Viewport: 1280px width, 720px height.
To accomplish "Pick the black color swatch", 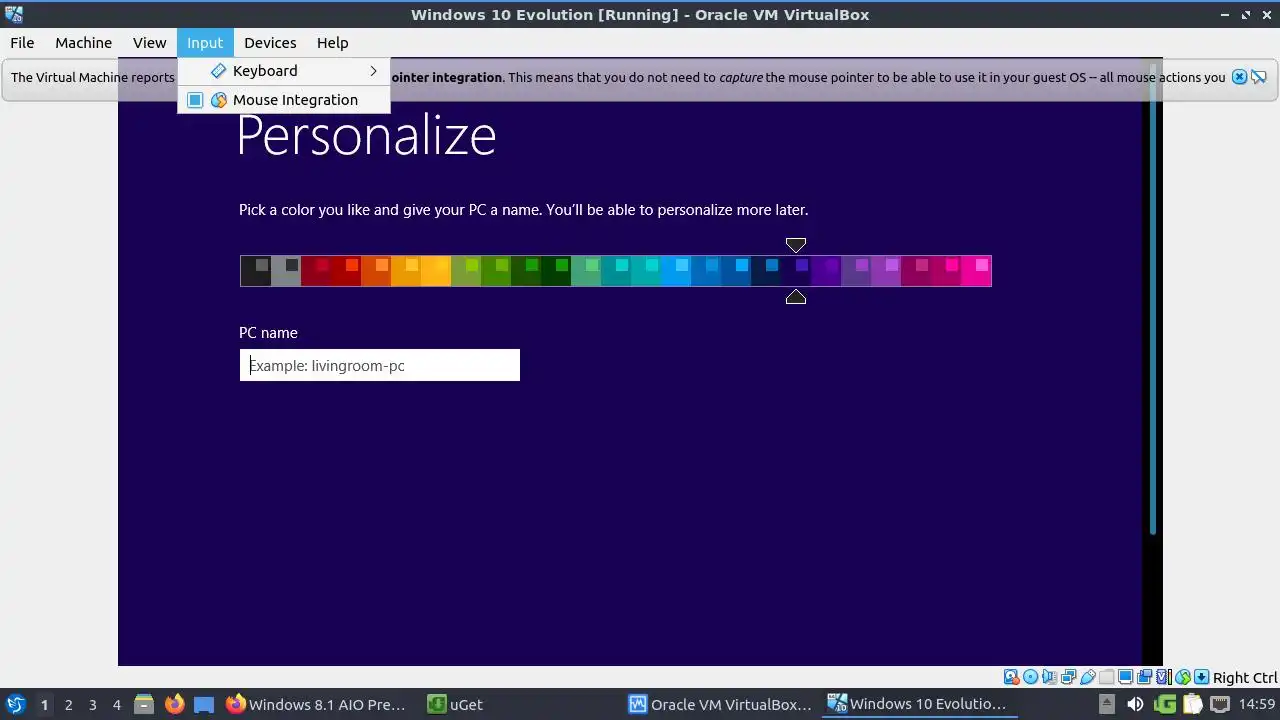I will 255,271.
